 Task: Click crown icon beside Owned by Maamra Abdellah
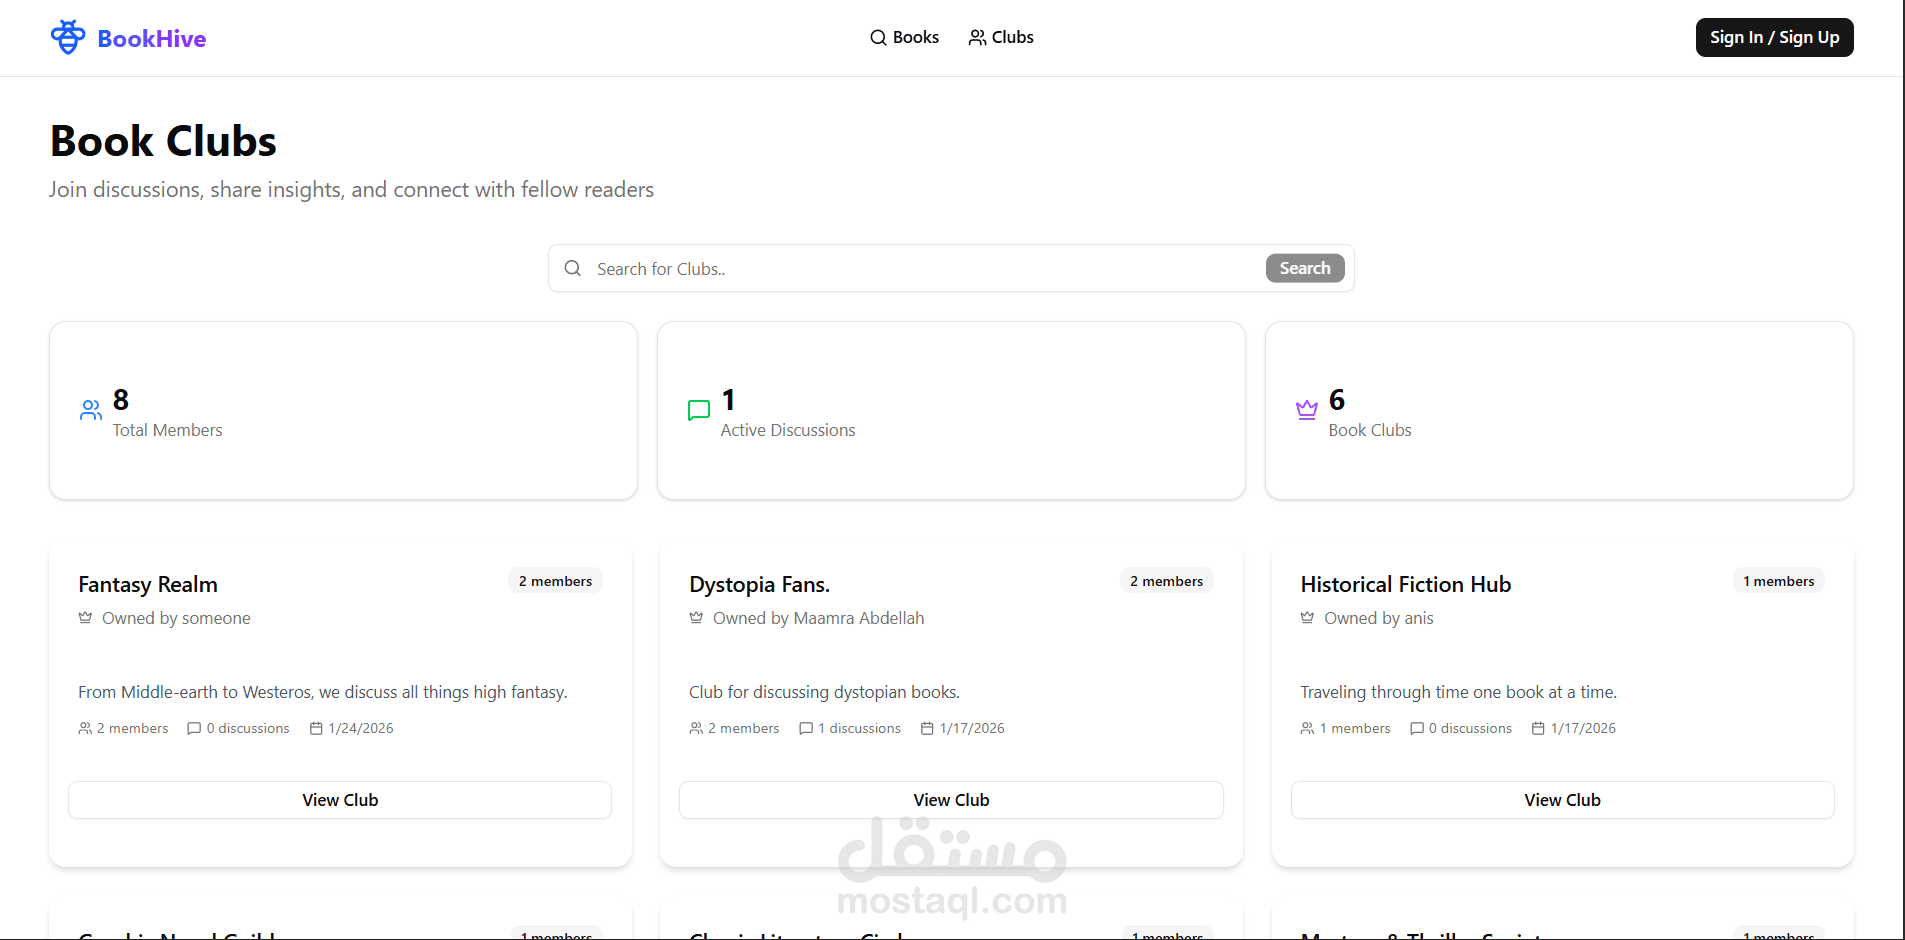(x=696, y=618)
